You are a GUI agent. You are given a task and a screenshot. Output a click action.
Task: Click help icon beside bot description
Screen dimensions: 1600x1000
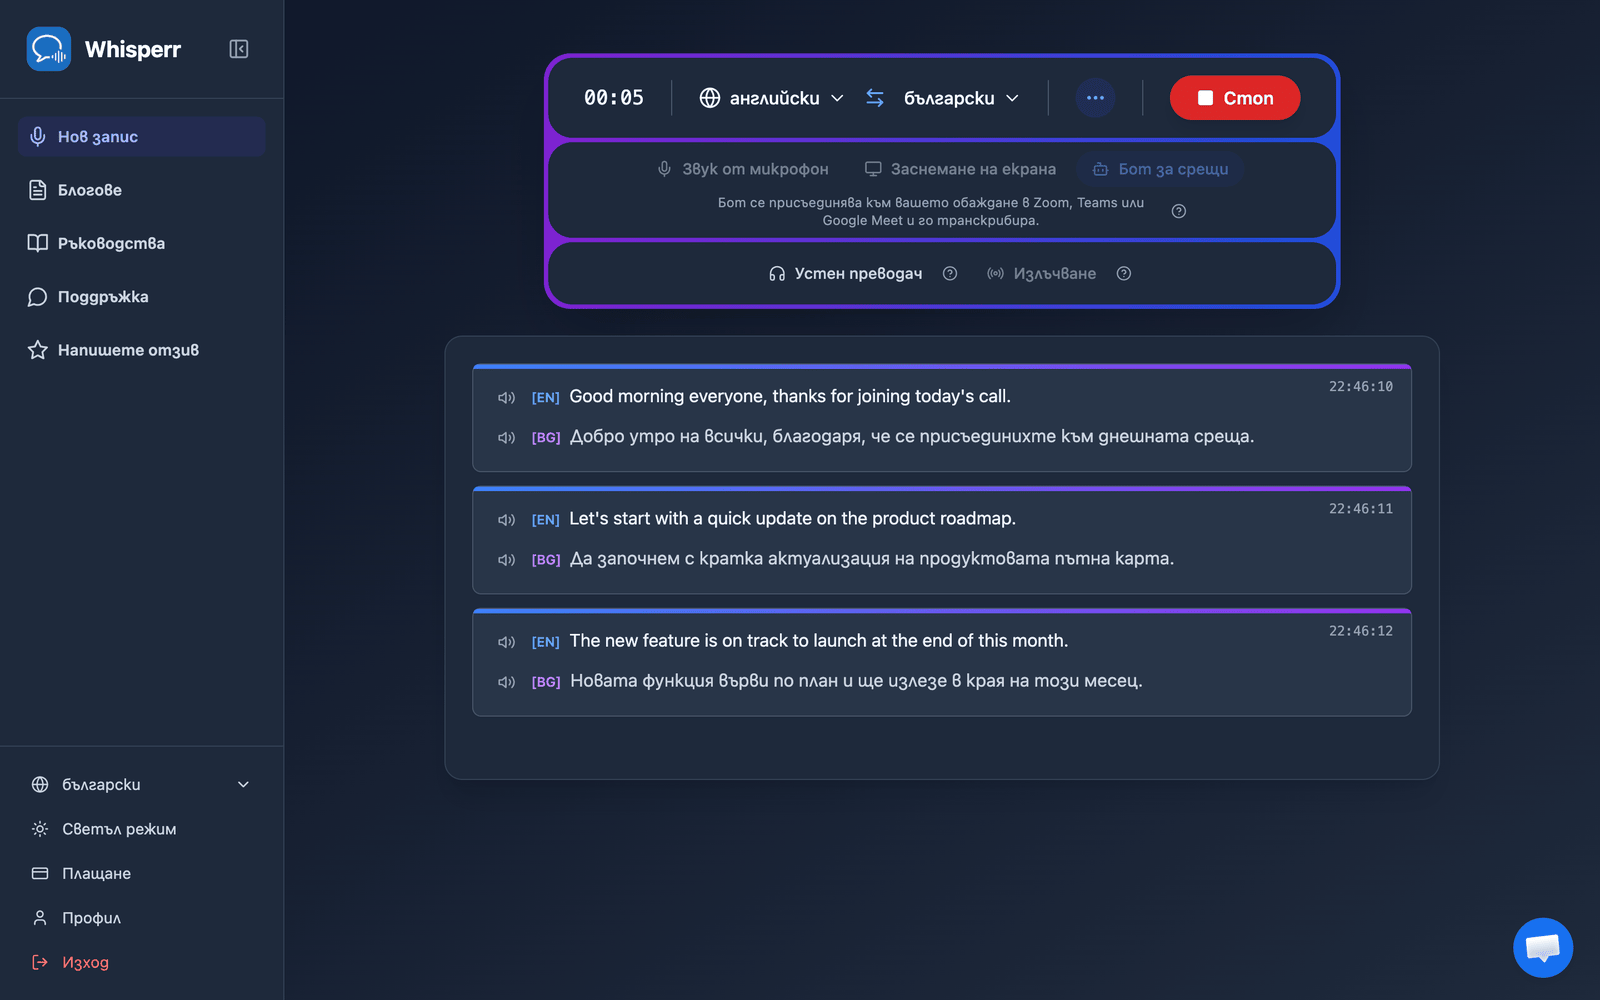tap(1179, 211)
